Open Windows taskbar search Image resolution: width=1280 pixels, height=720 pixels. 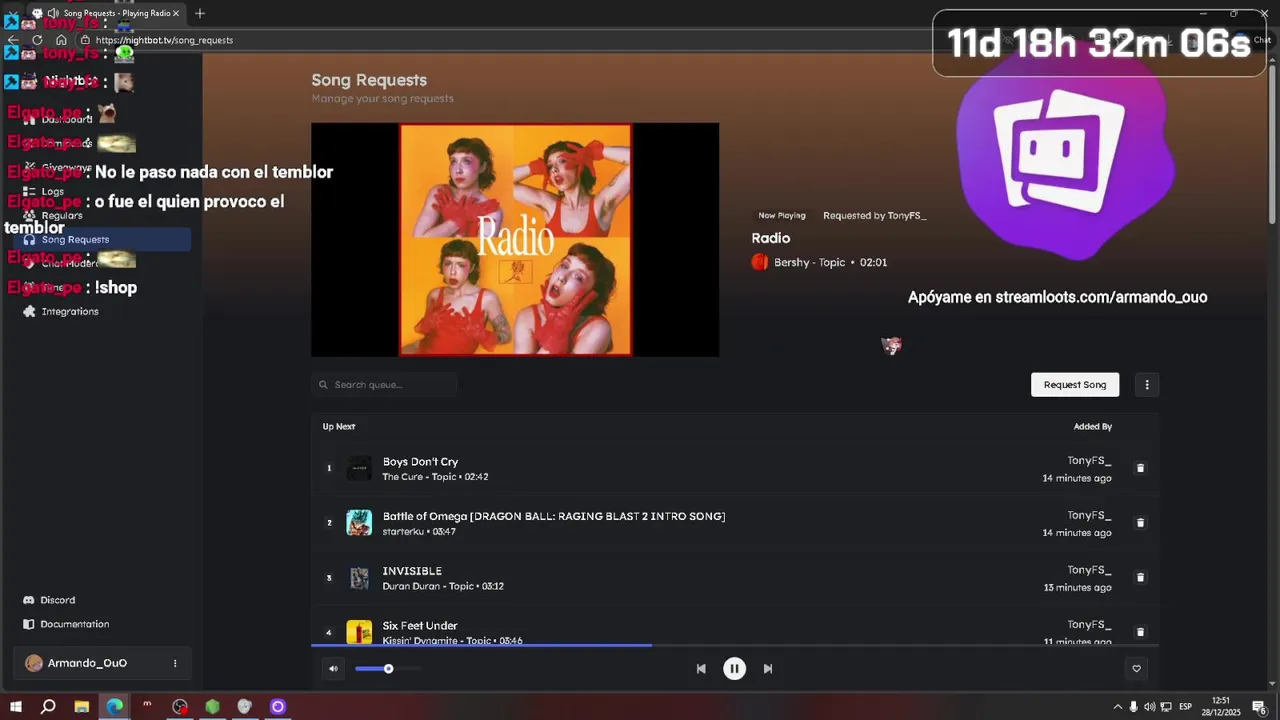48,707
